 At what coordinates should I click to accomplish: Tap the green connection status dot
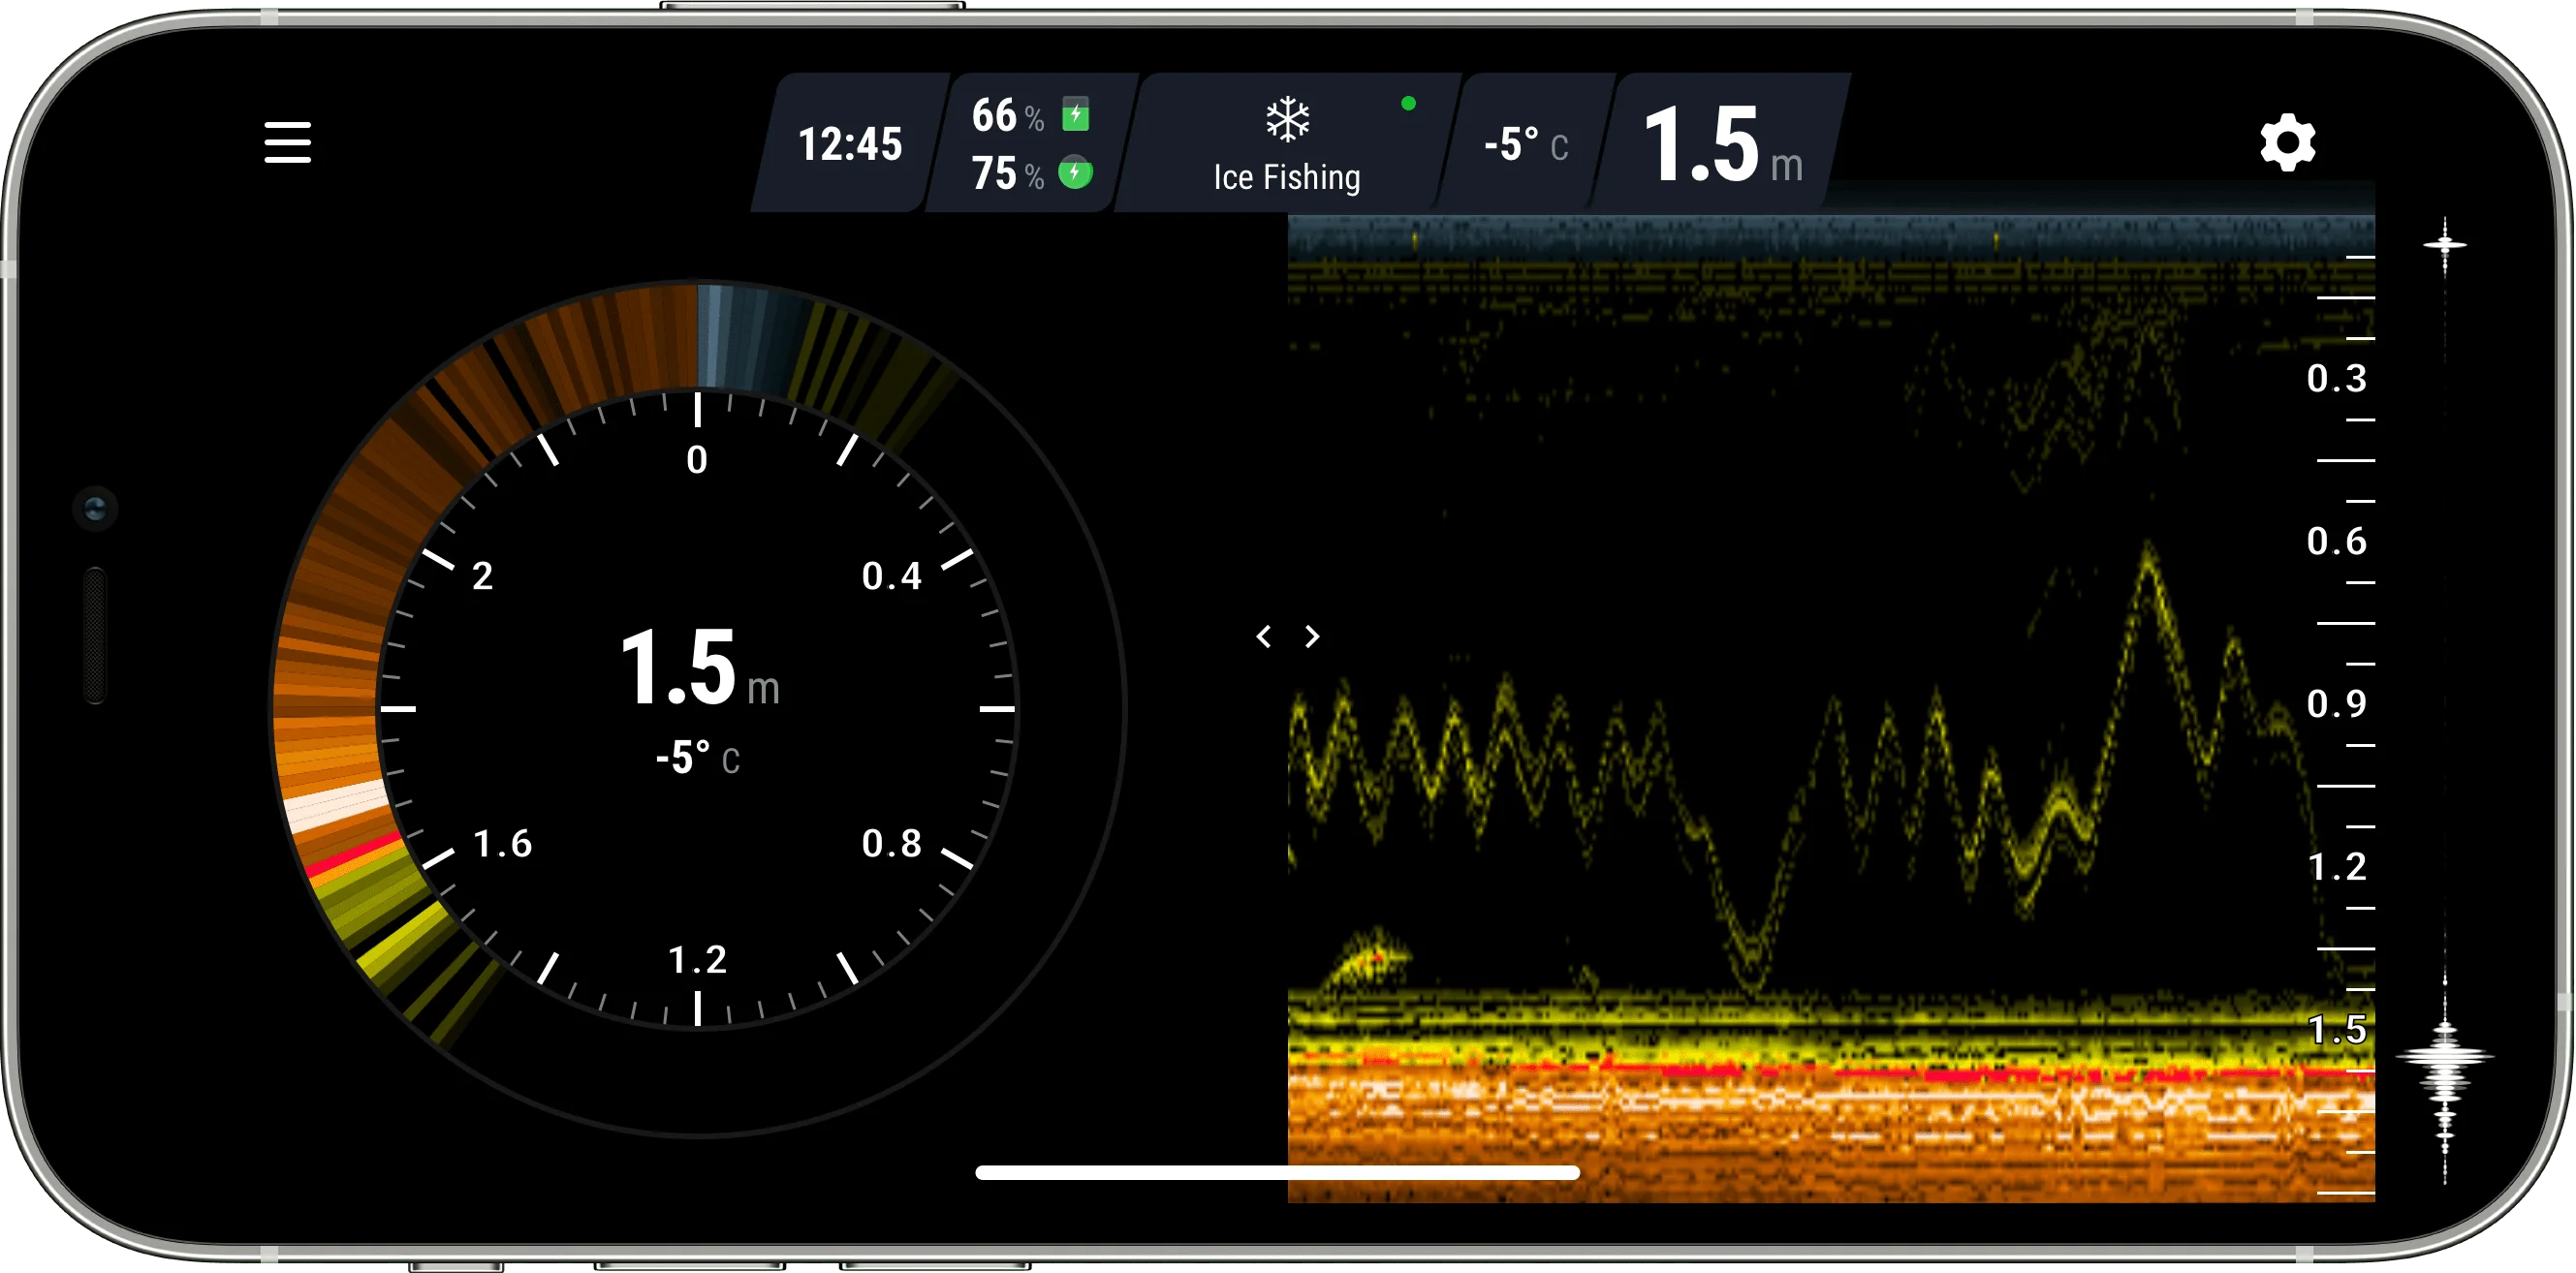(1408, 103)
